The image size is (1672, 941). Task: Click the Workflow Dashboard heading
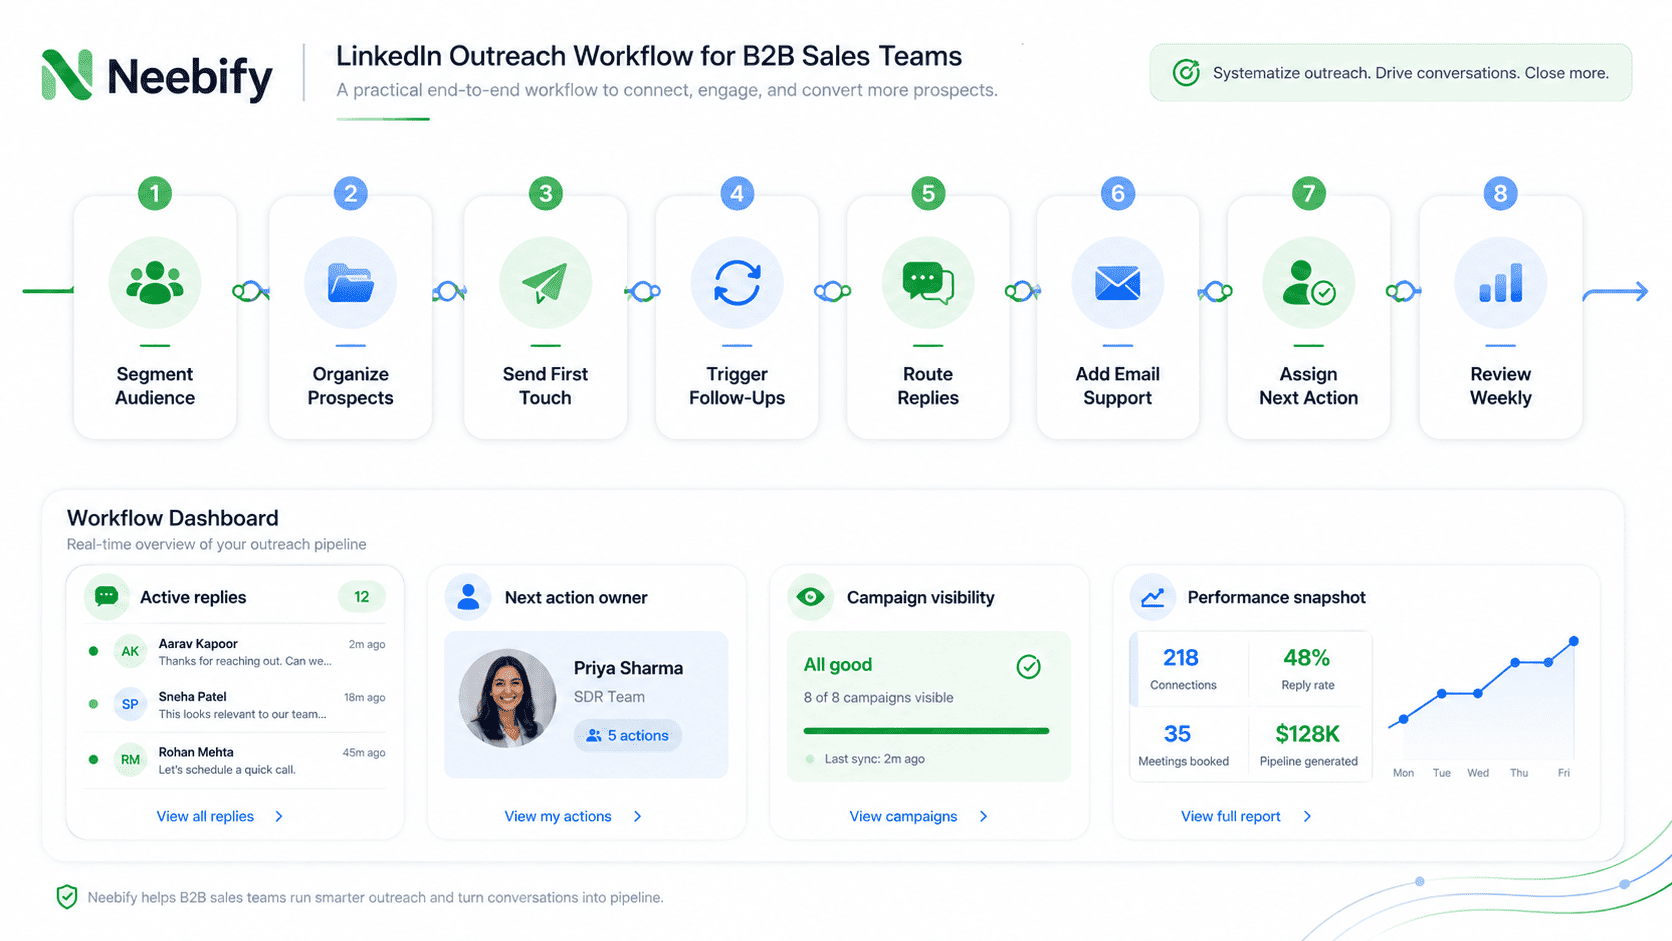(172, 518)
